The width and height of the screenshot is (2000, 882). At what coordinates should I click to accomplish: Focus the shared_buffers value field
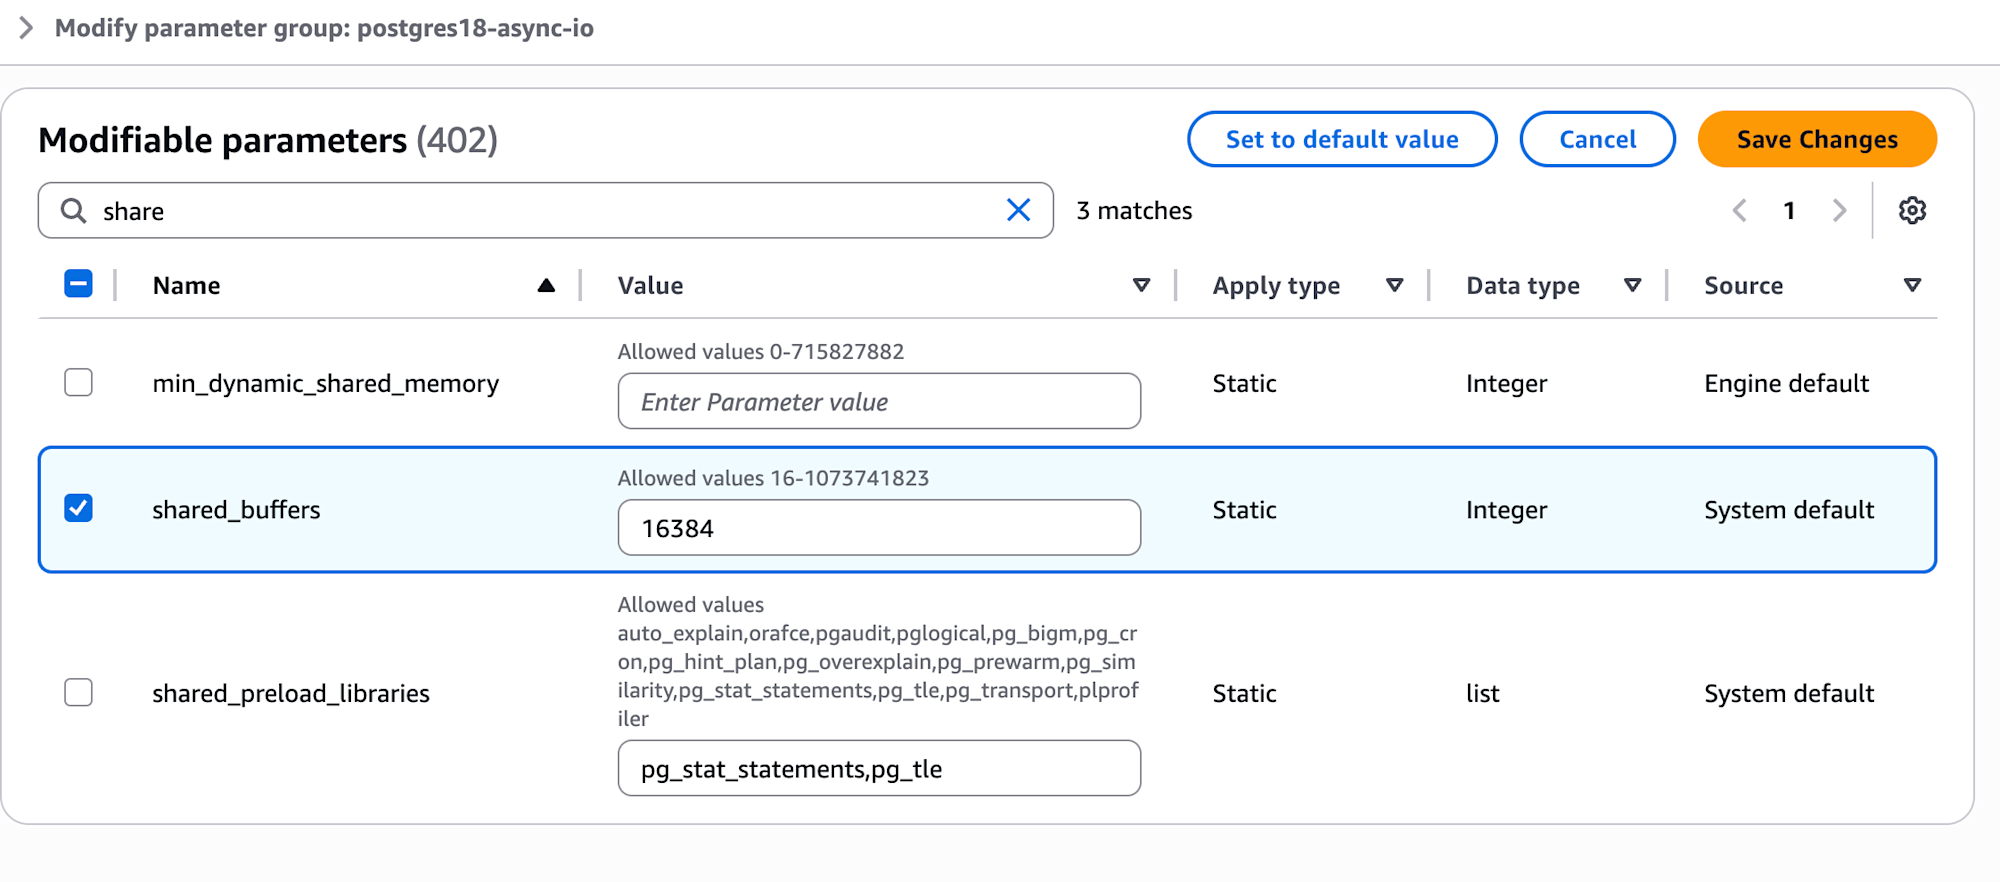[878, 528]
